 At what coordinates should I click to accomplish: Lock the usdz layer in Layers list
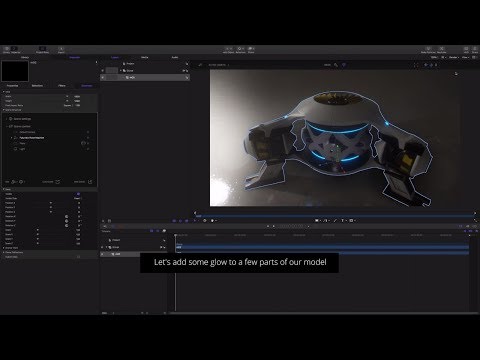[187, 77]
